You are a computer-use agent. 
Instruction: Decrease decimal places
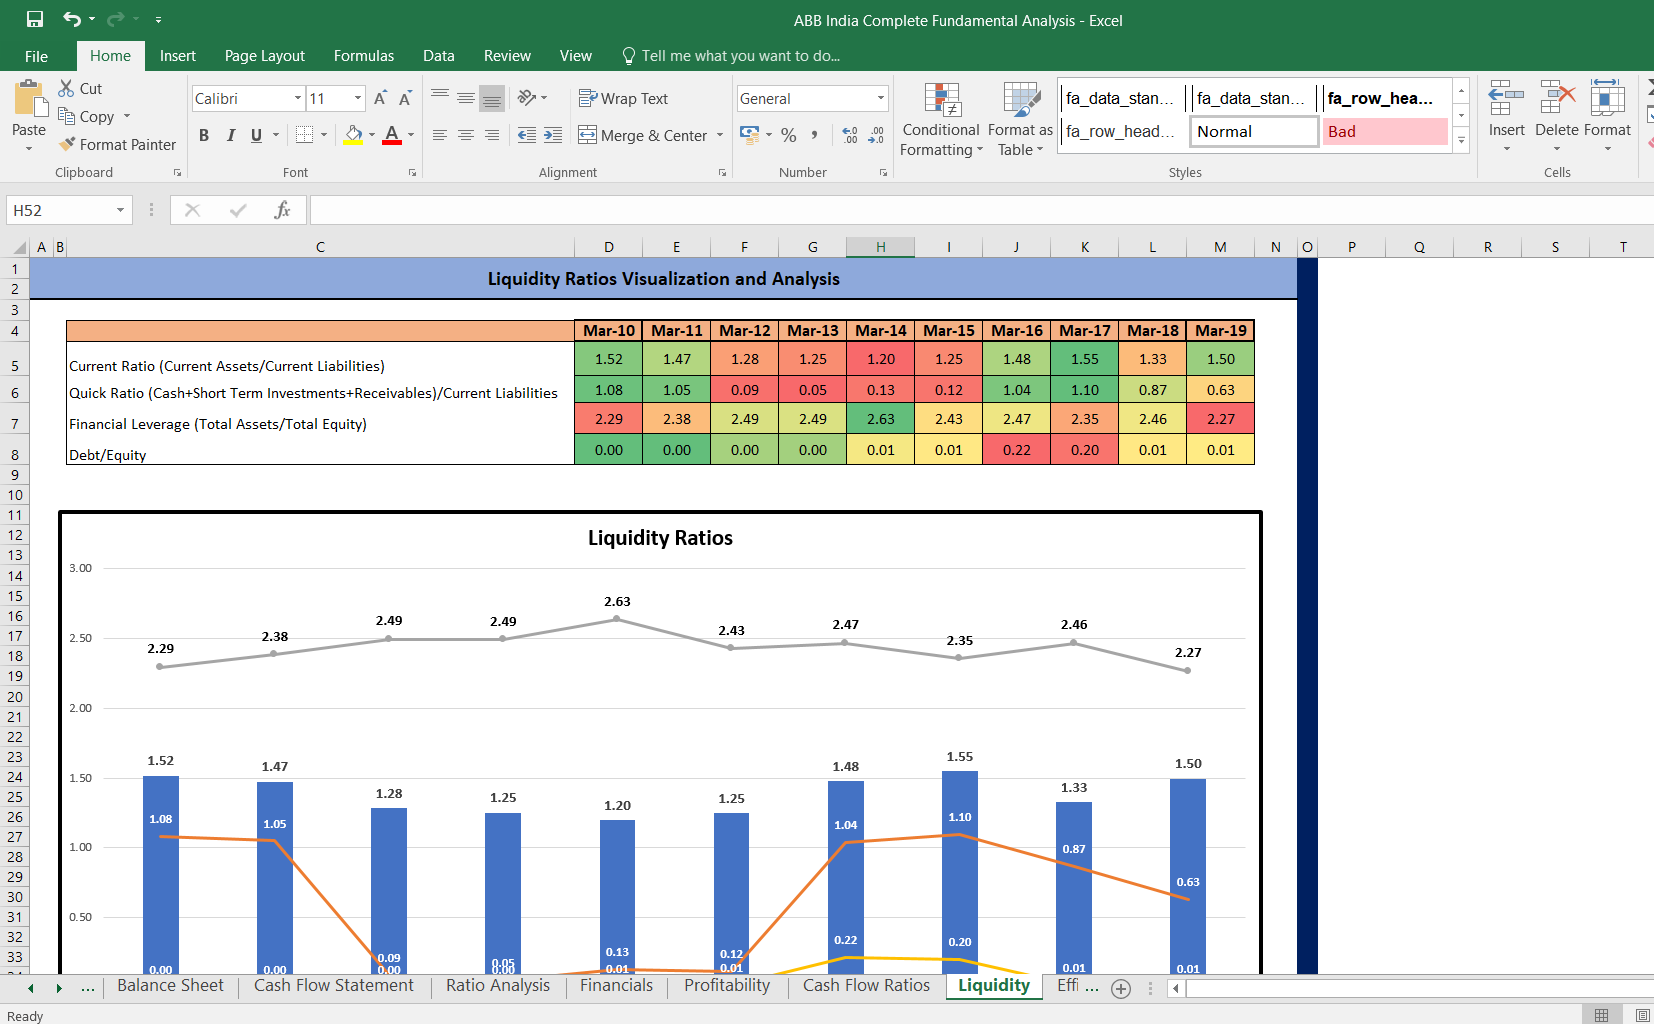click(876, 135)
